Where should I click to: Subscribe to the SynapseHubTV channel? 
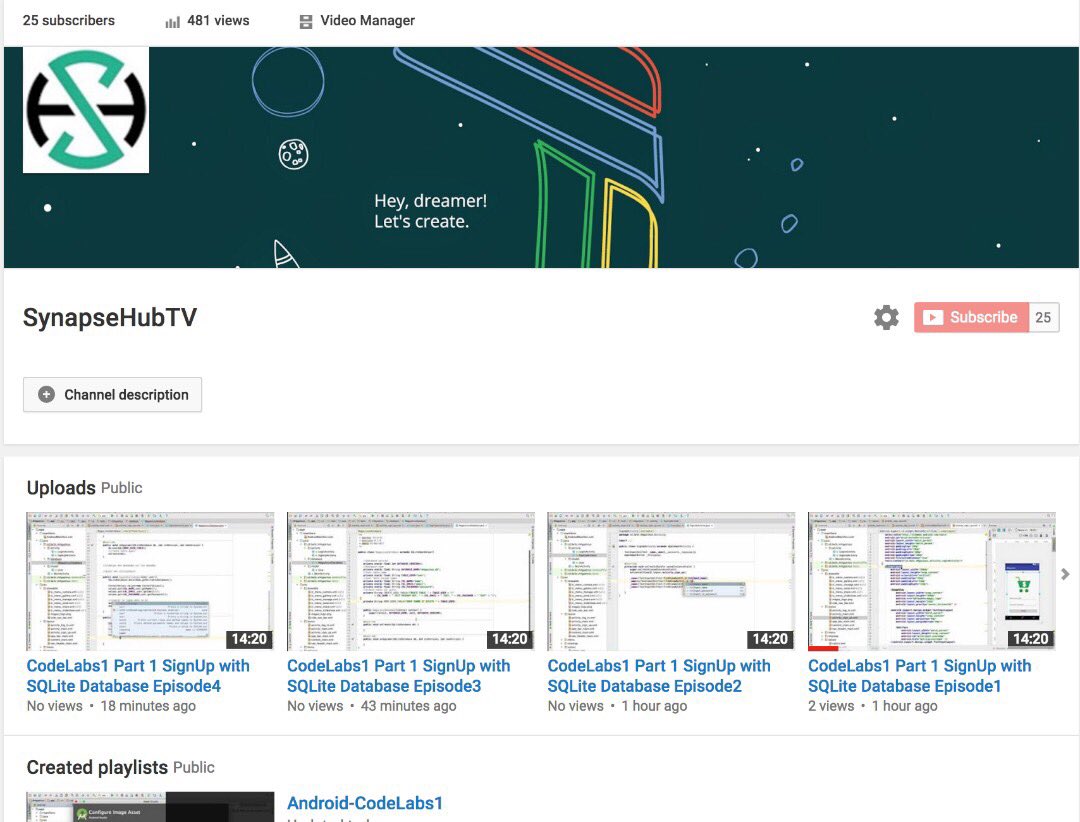tap(971, 318)
